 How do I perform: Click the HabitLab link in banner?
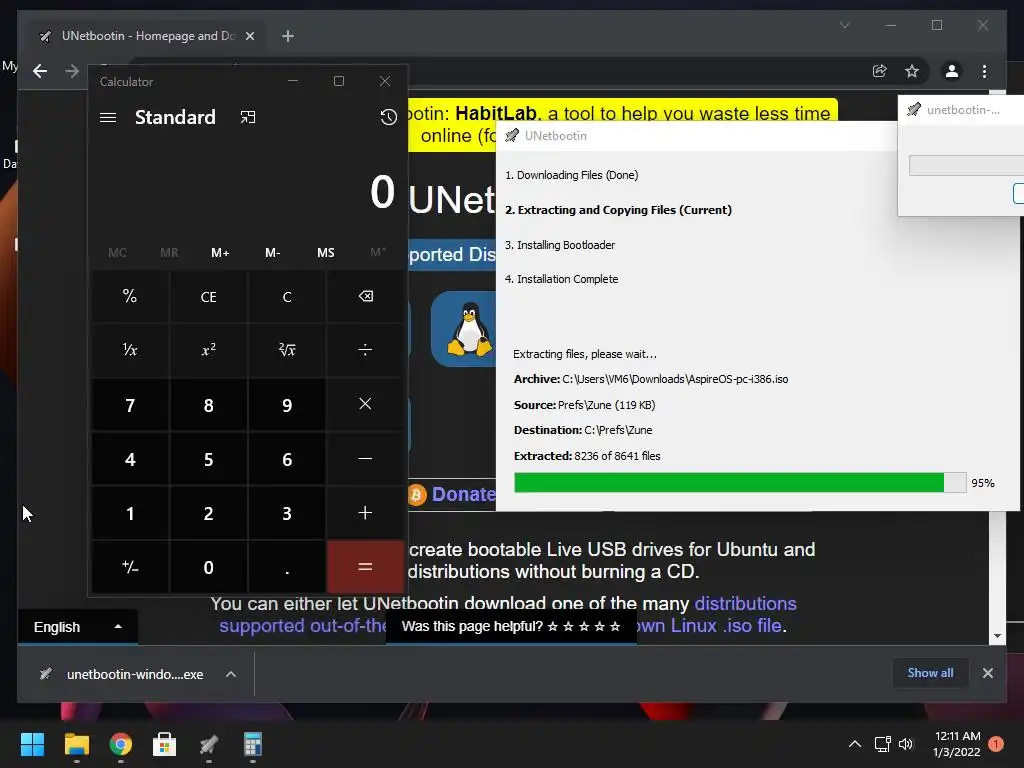click(495, 114)
